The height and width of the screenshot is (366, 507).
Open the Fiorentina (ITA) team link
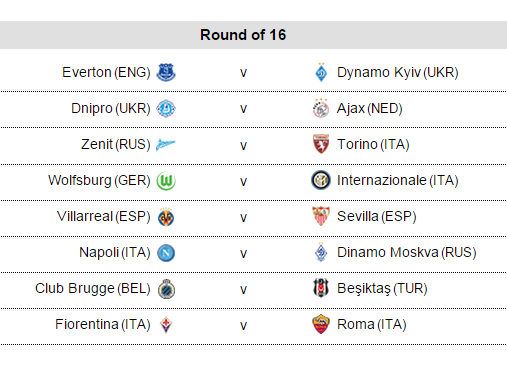pos(103,324)
